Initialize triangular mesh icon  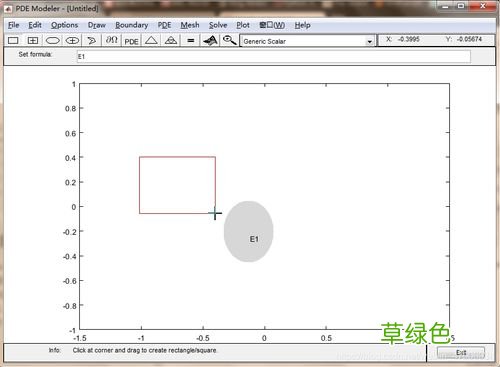151,41
